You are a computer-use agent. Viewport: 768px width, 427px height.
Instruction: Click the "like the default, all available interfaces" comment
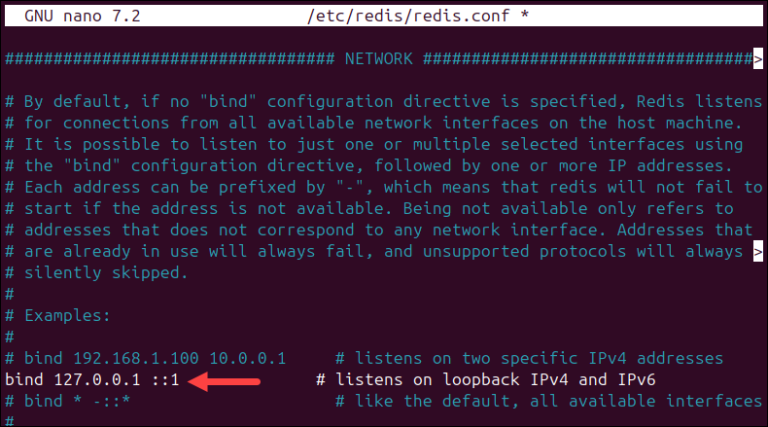548,401
